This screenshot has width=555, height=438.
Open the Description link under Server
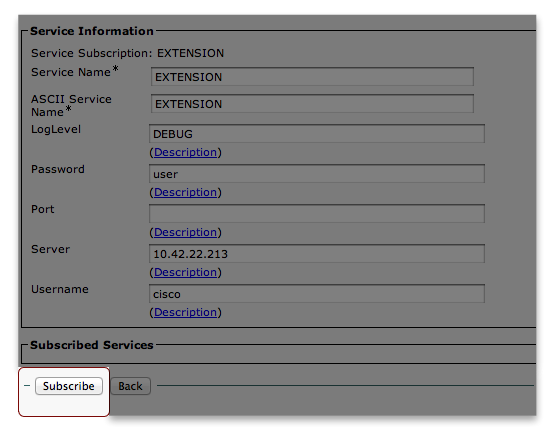click(185, 272)
